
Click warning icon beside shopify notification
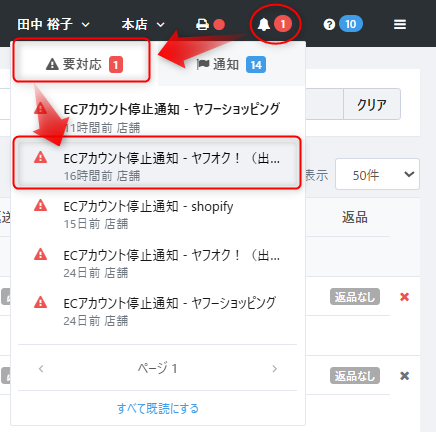tap(40, 206)
